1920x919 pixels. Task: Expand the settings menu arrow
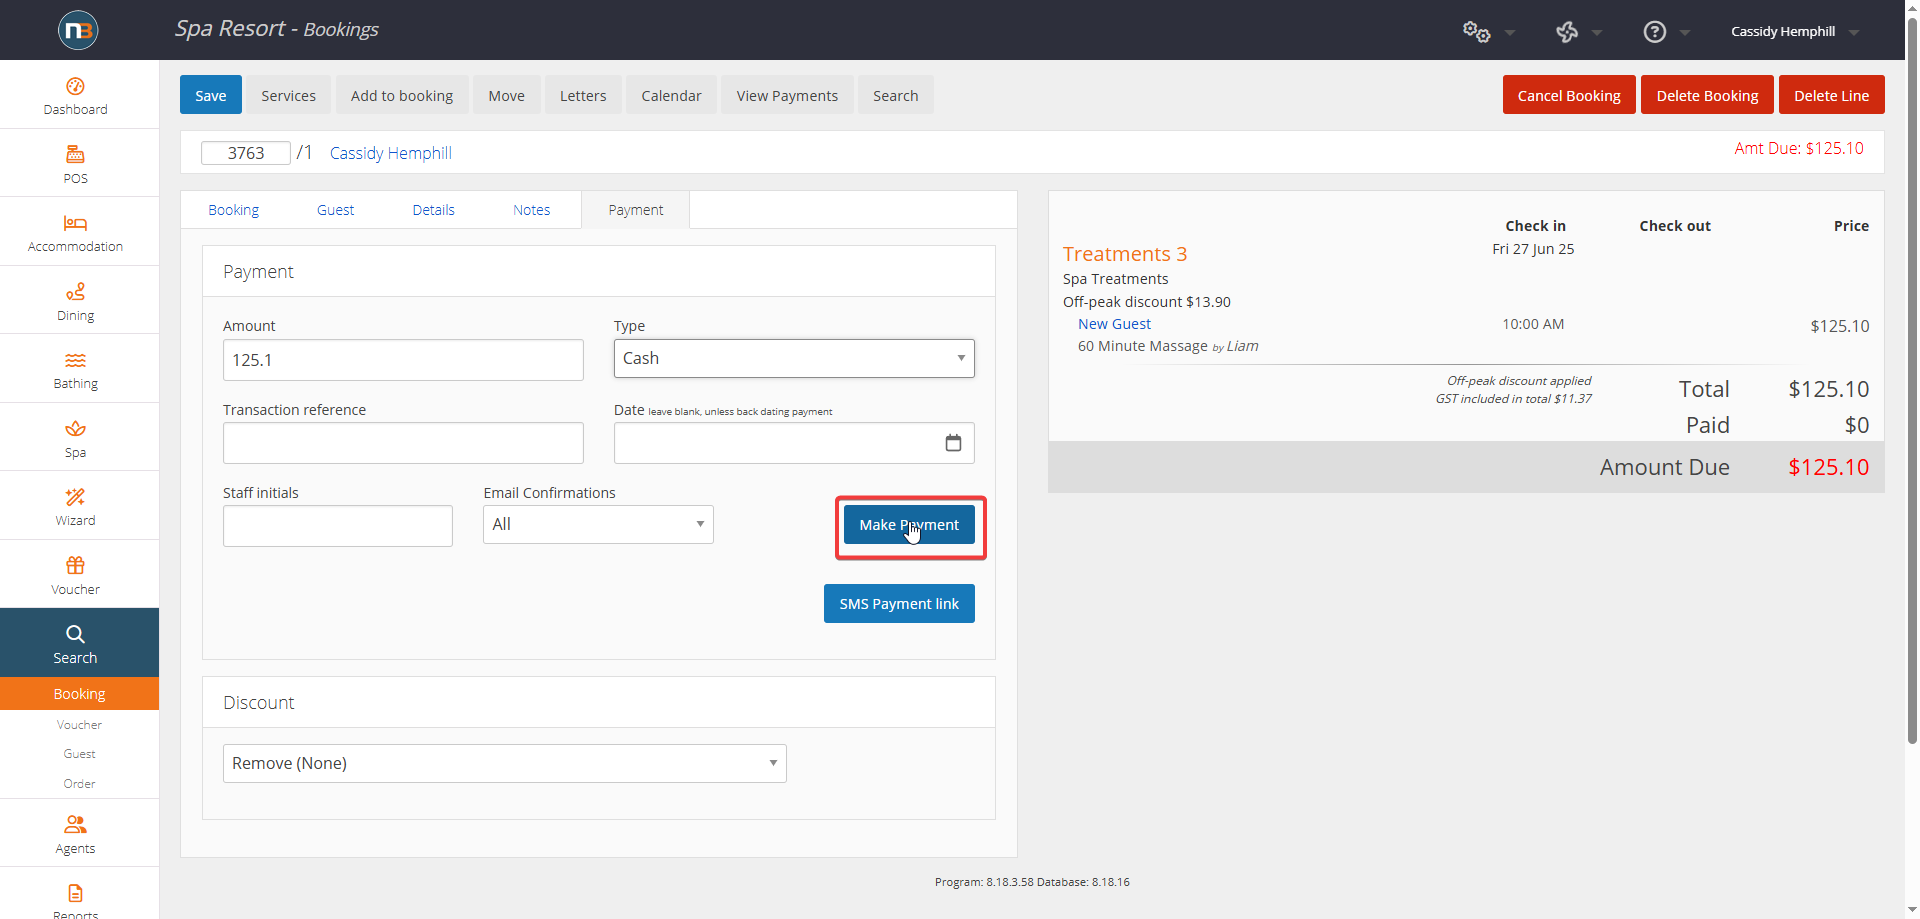[1510, 33]
